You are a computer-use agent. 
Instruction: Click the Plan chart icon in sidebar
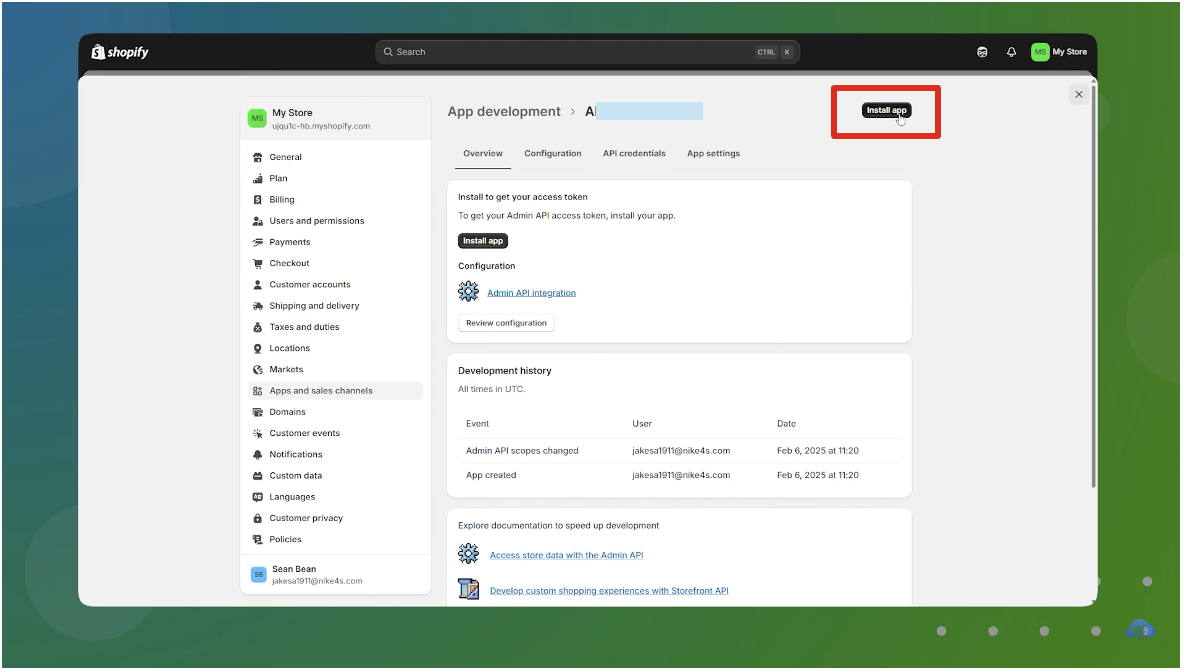257,178
